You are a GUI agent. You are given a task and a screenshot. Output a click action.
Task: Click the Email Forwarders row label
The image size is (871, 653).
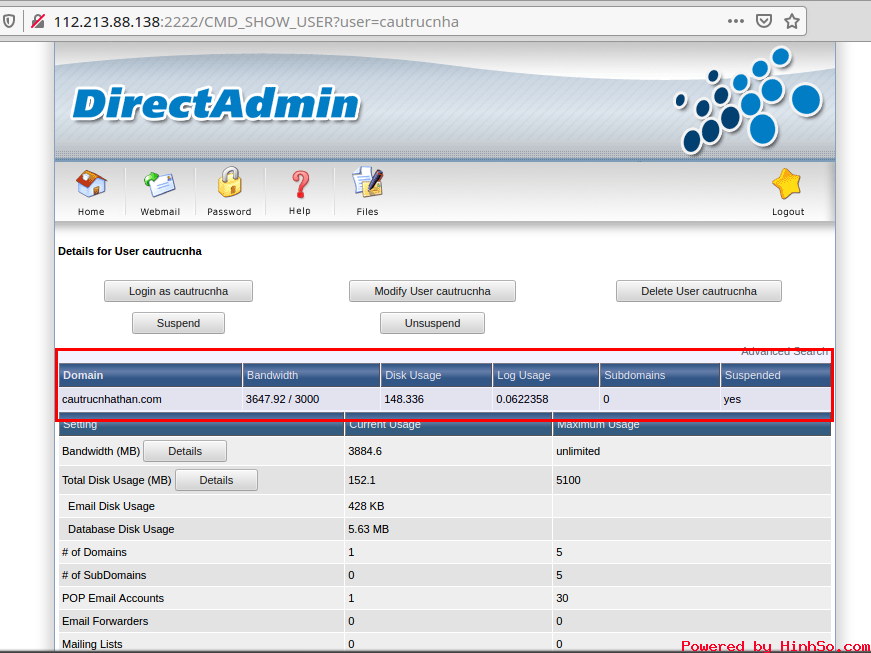pyautogui.click(x=105, y=621)
